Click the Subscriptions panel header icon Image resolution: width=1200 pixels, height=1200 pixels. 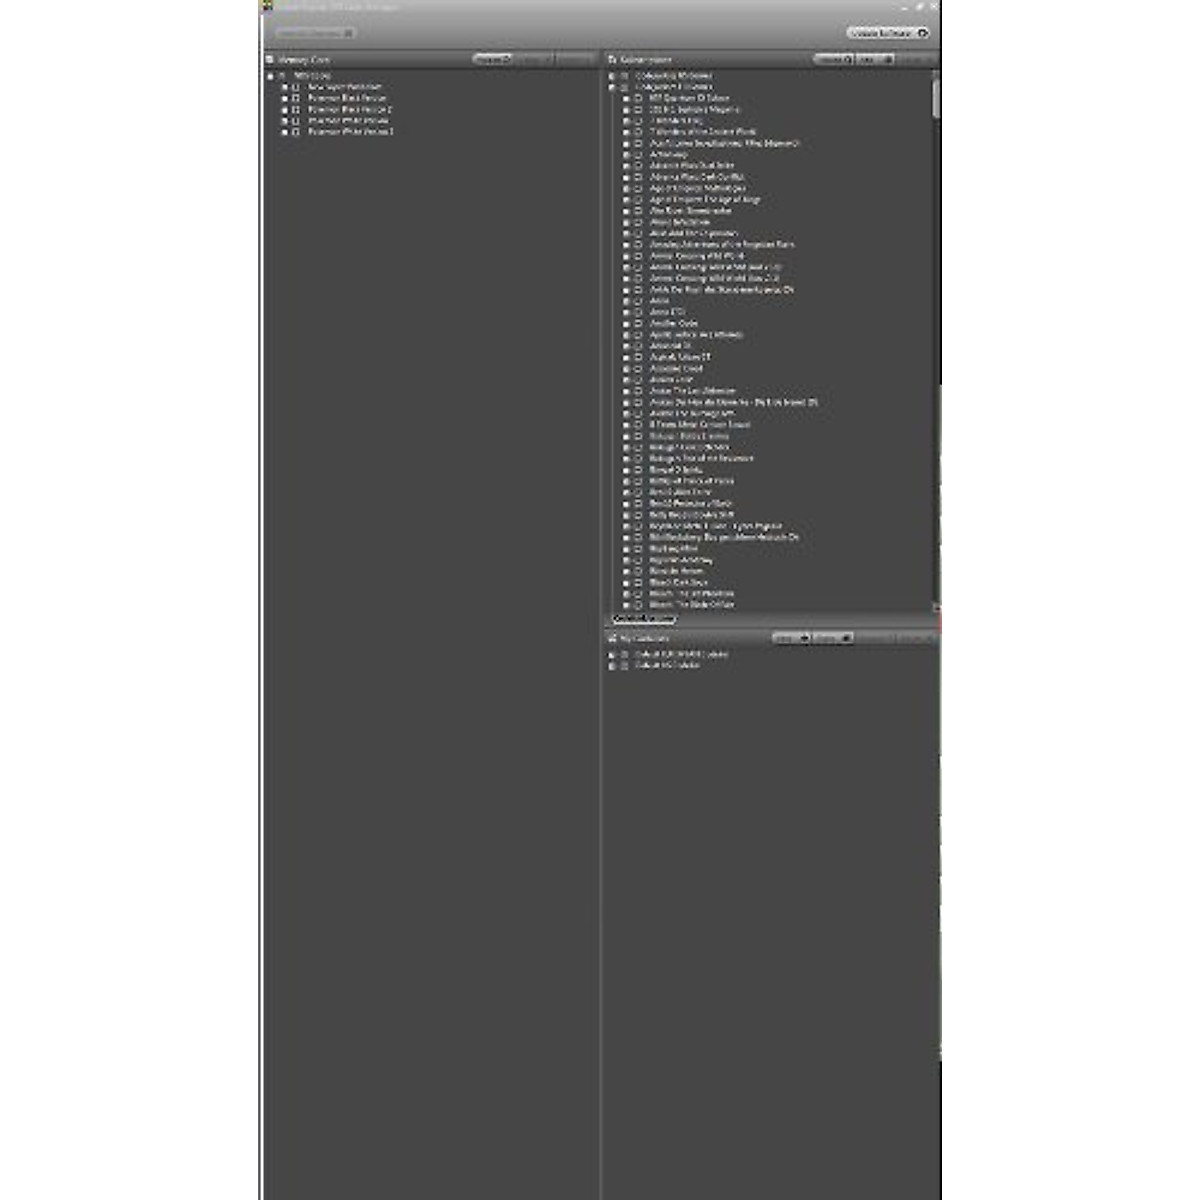point(612,60)
